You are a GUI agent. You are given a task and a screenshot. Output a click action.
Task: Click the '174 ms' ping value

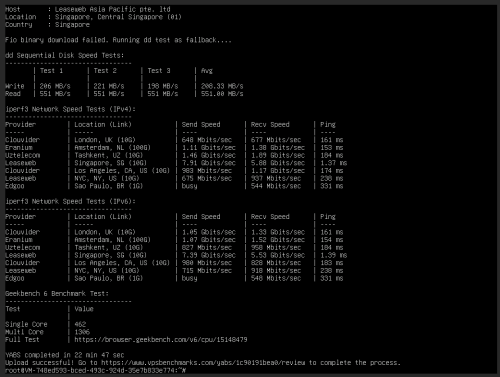click(x=332, y=171)
